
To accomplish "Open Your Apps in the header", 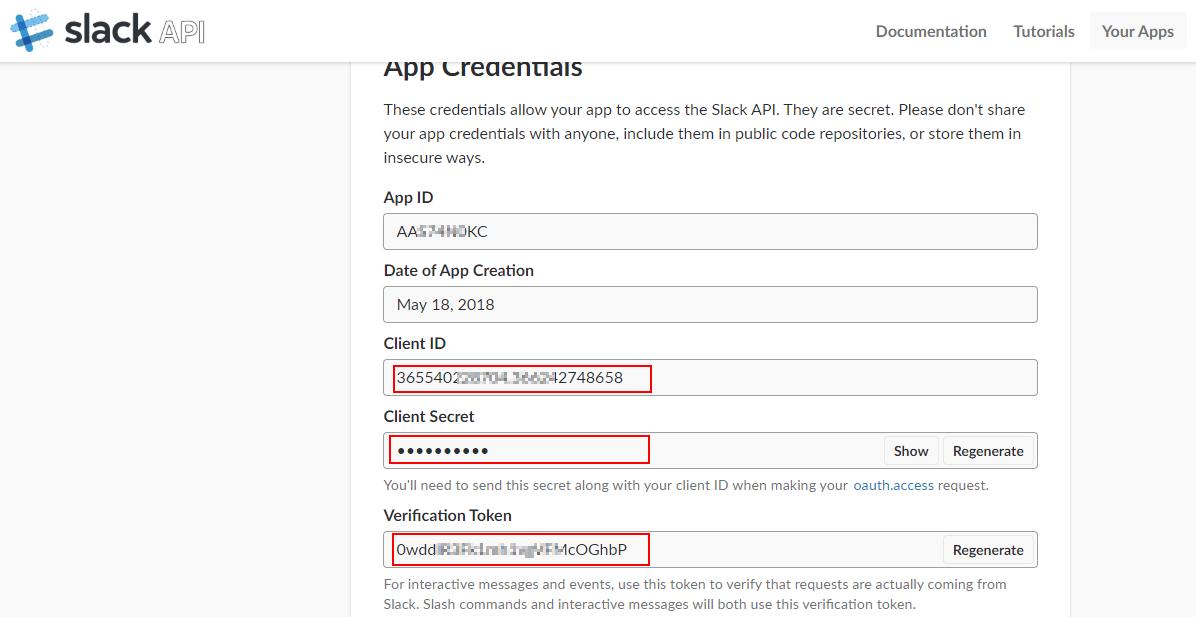I will pos(1137,31).
